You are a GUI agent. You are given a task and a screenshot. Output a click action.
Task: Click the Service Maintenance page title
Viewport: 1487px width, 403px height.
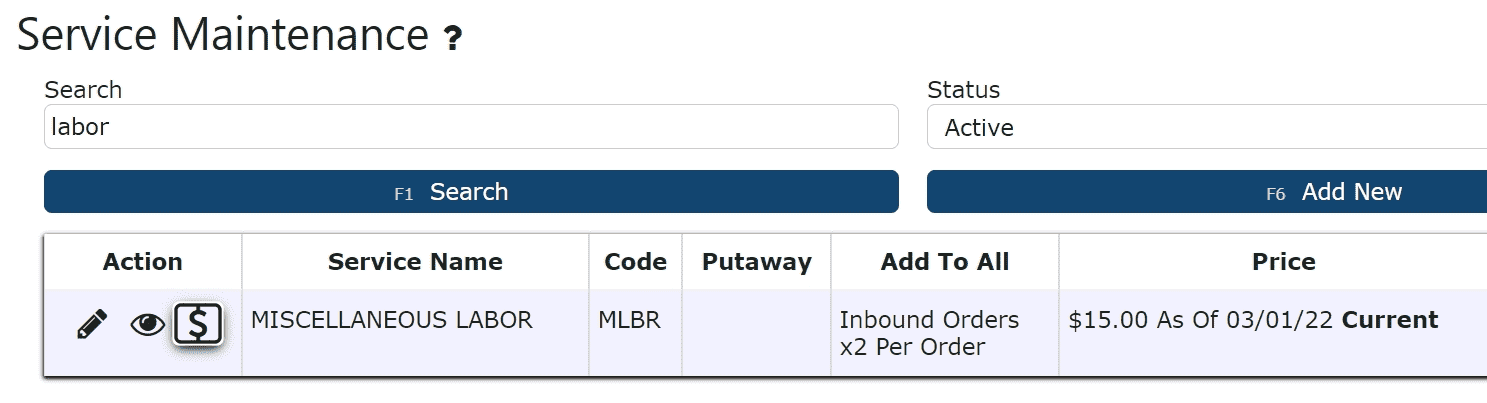(x=223, y=35)
